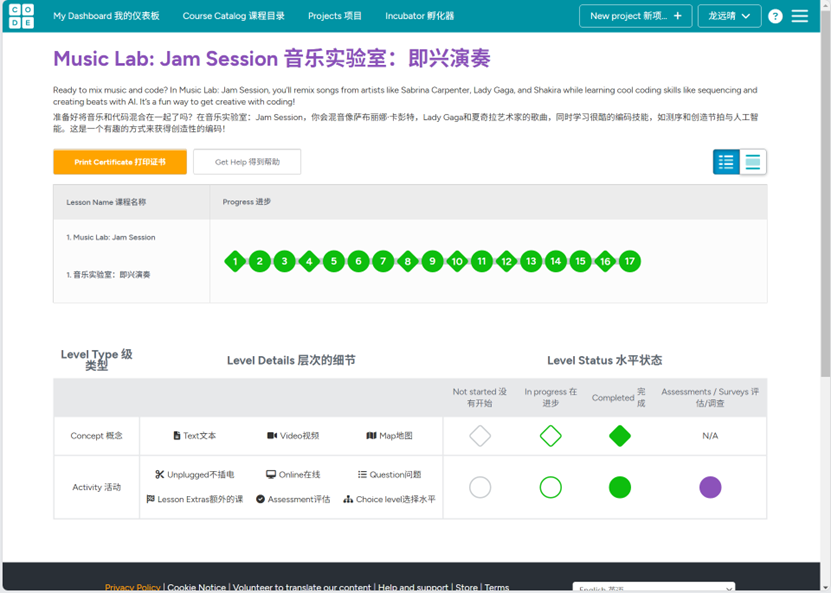Open the hamburger menu icon

point(800,16)
